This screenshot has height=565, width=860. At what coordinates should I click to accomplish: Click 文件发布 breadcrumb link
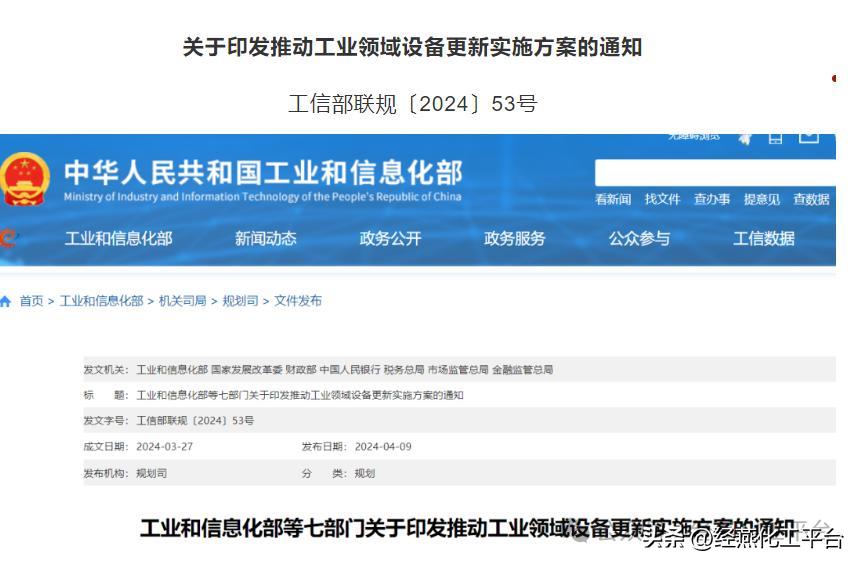(x=298, y=301)
